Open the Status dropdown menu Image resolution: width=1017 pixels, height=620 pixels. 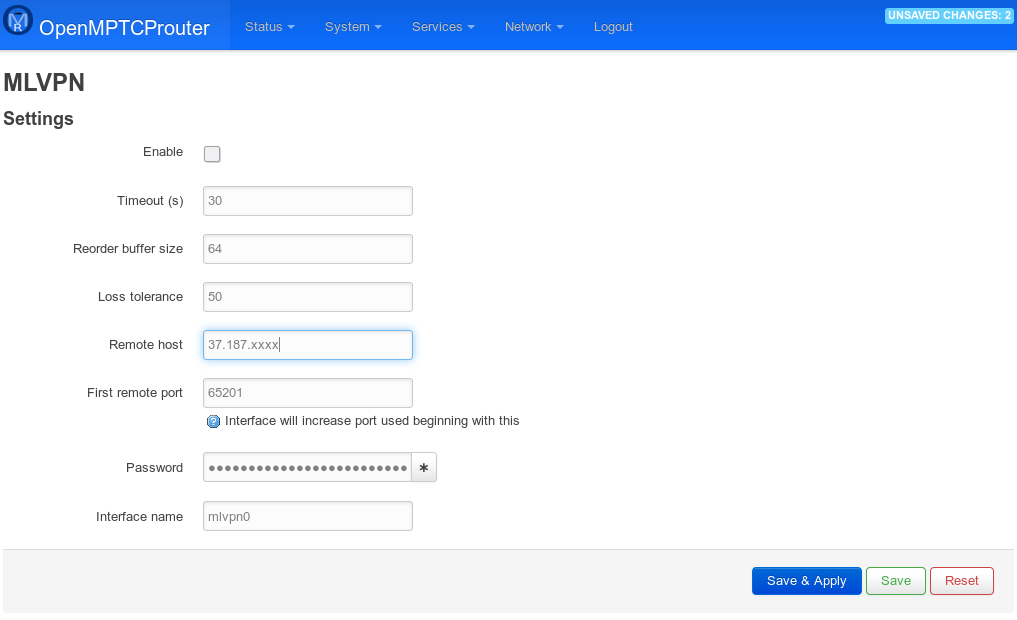point(270,27)
